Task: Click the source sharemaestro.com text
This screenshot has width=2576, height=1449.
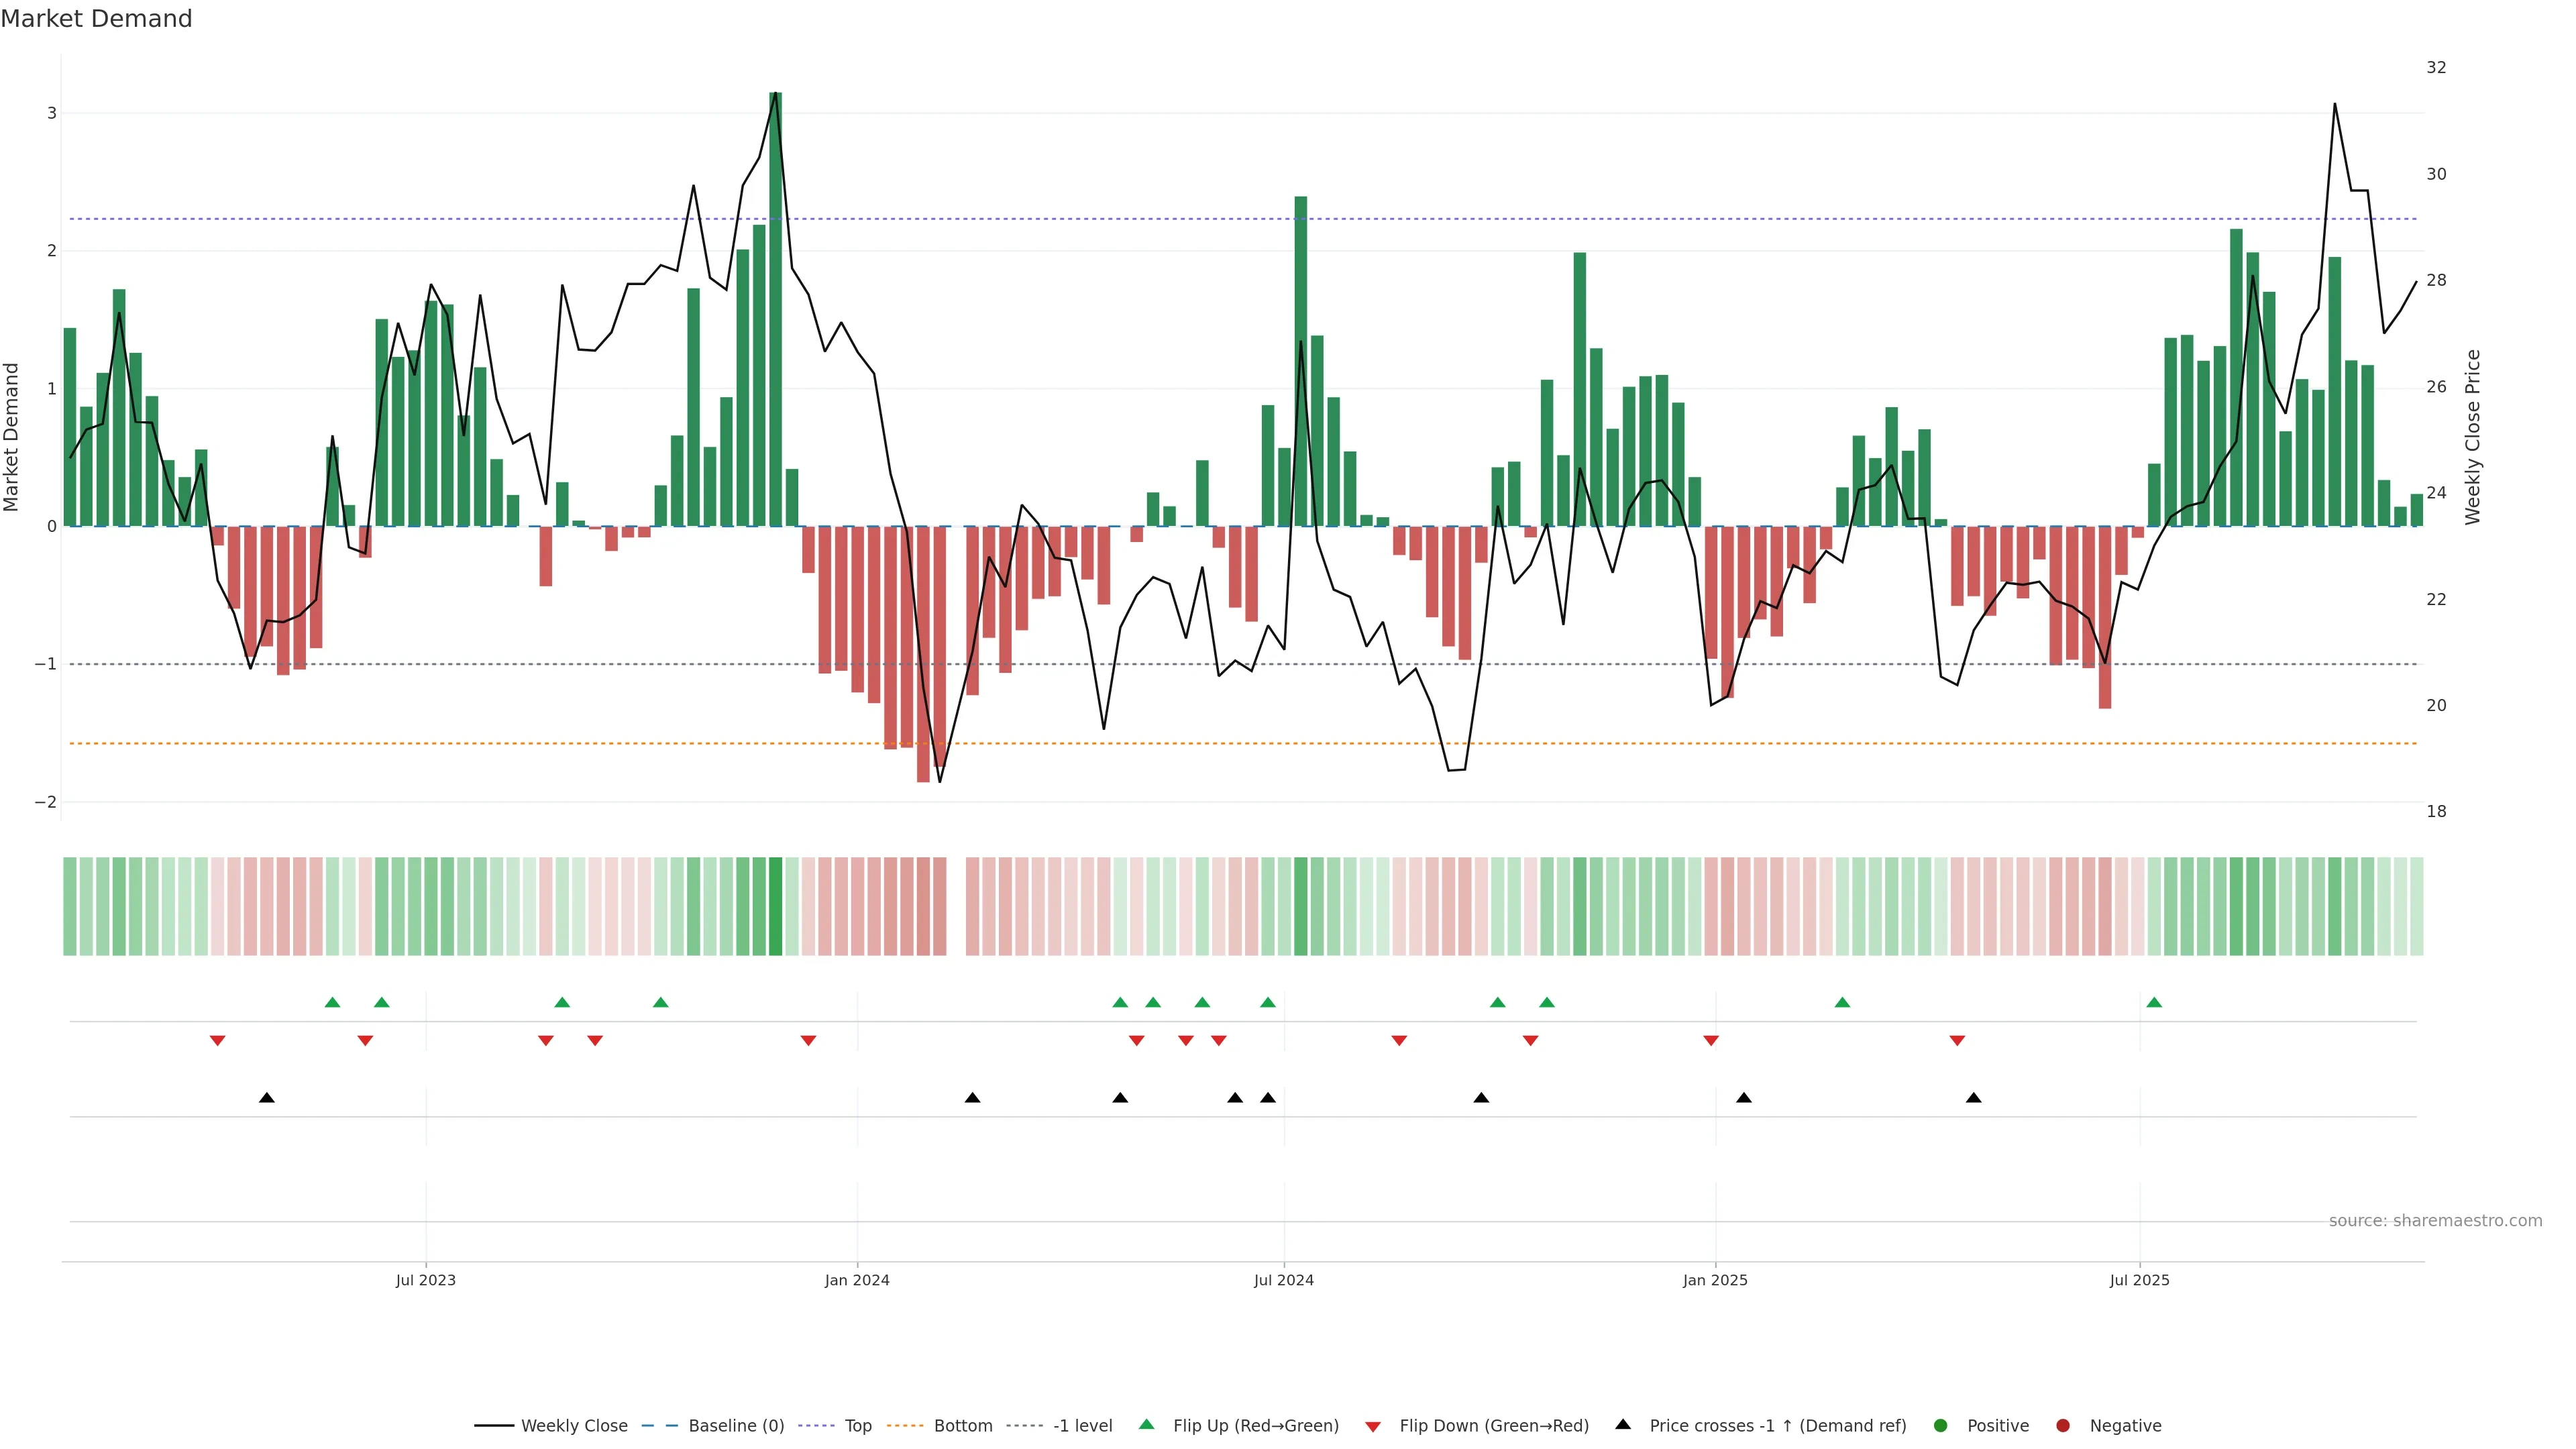Action: [x=2435, y=1221]
